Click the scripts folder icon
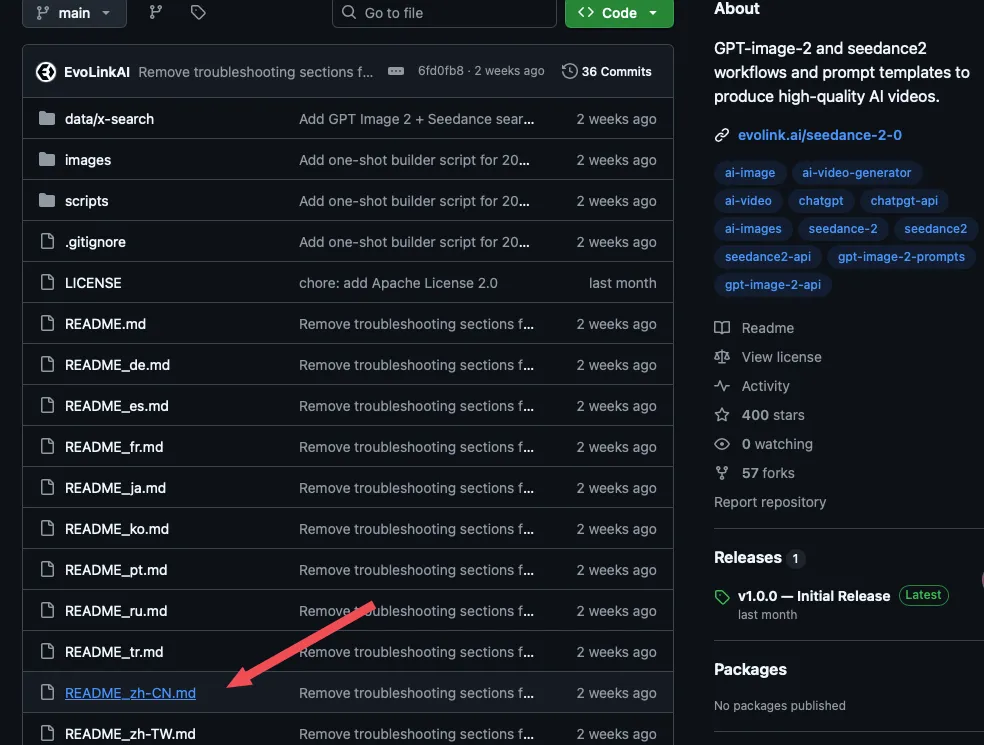The image size is (984, 745). pos(47,200)
